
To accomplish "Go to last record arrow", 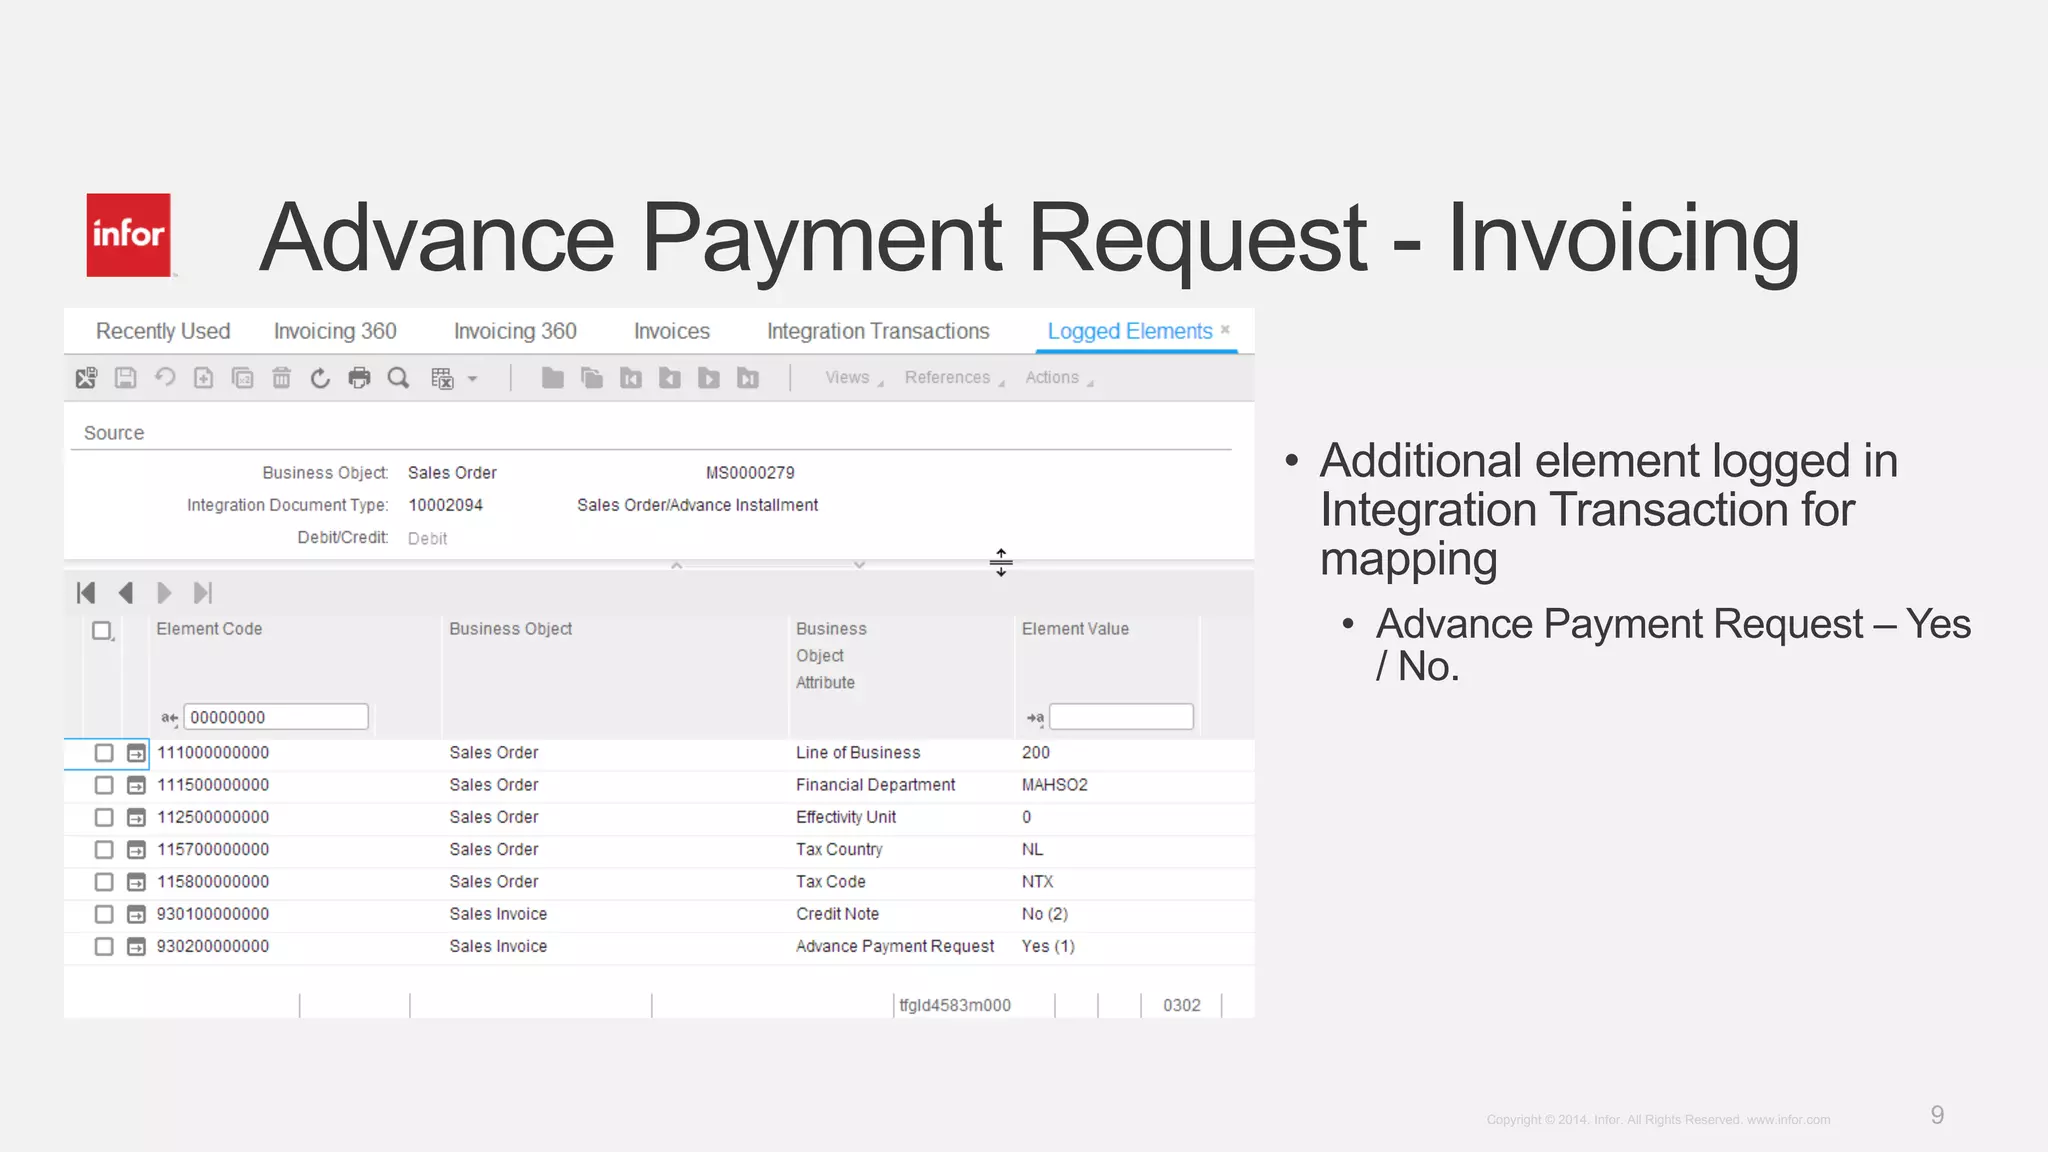I will [203, 593].
